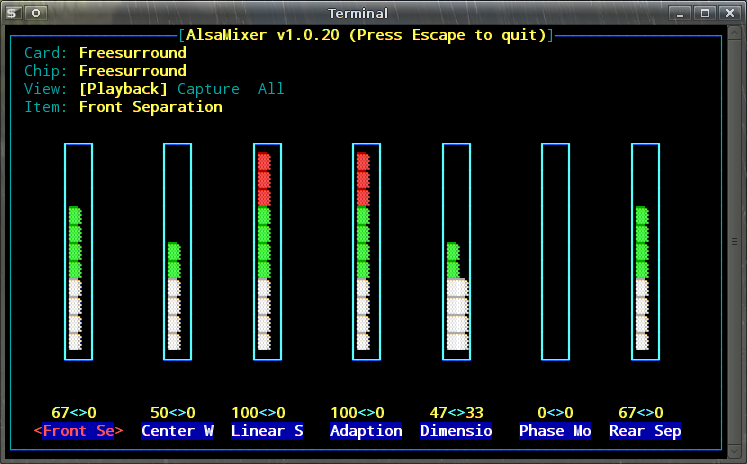Screen dimensions: 747x464
Task: Select the Adaption channel label
Action: point(366,431)
